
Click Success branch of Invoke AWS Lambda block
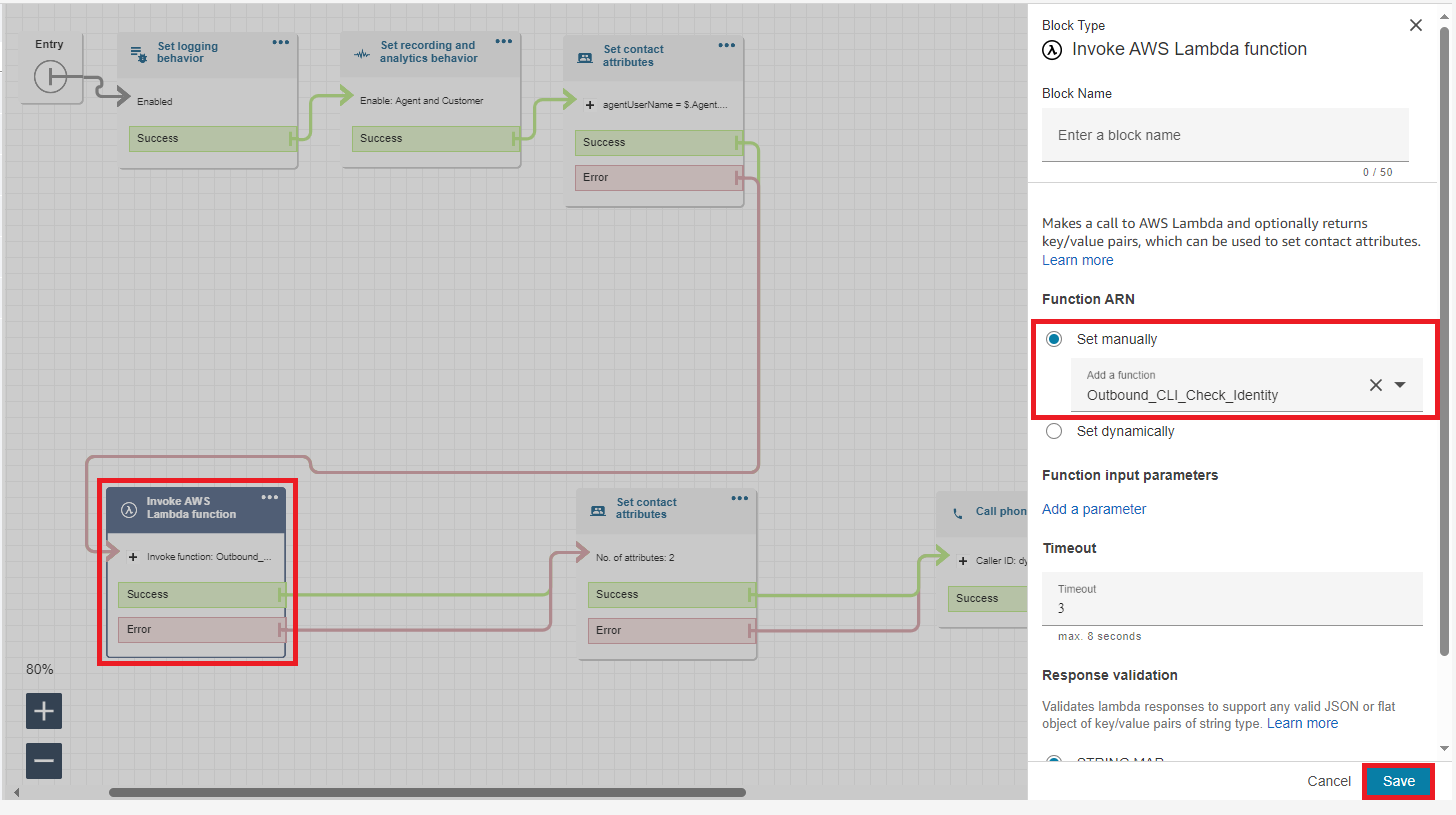point(200,594)
